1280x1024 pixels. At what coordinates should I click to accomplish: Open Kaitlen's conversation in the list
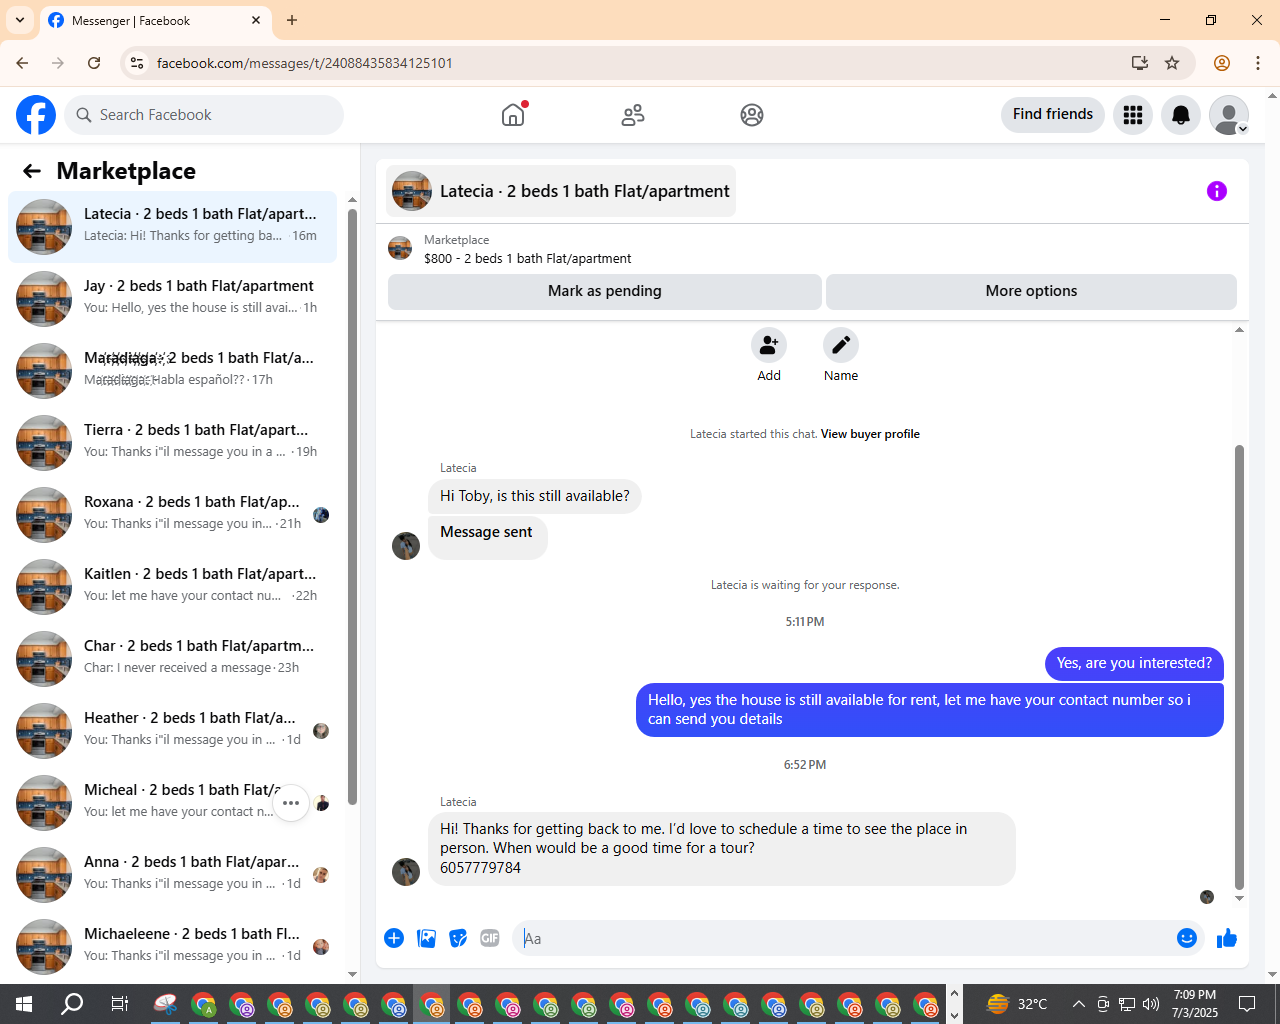(173, 587)
